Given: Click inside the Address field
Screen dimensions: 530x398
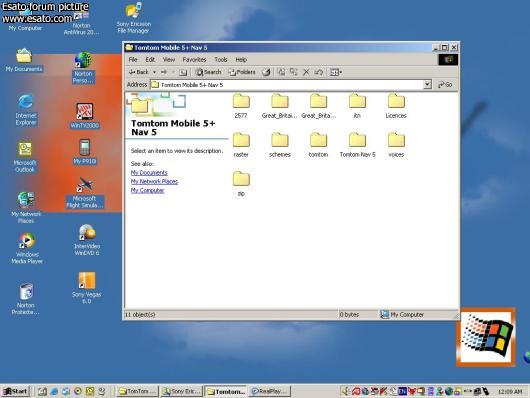Looking at the screenshot, I should point(287,85).
